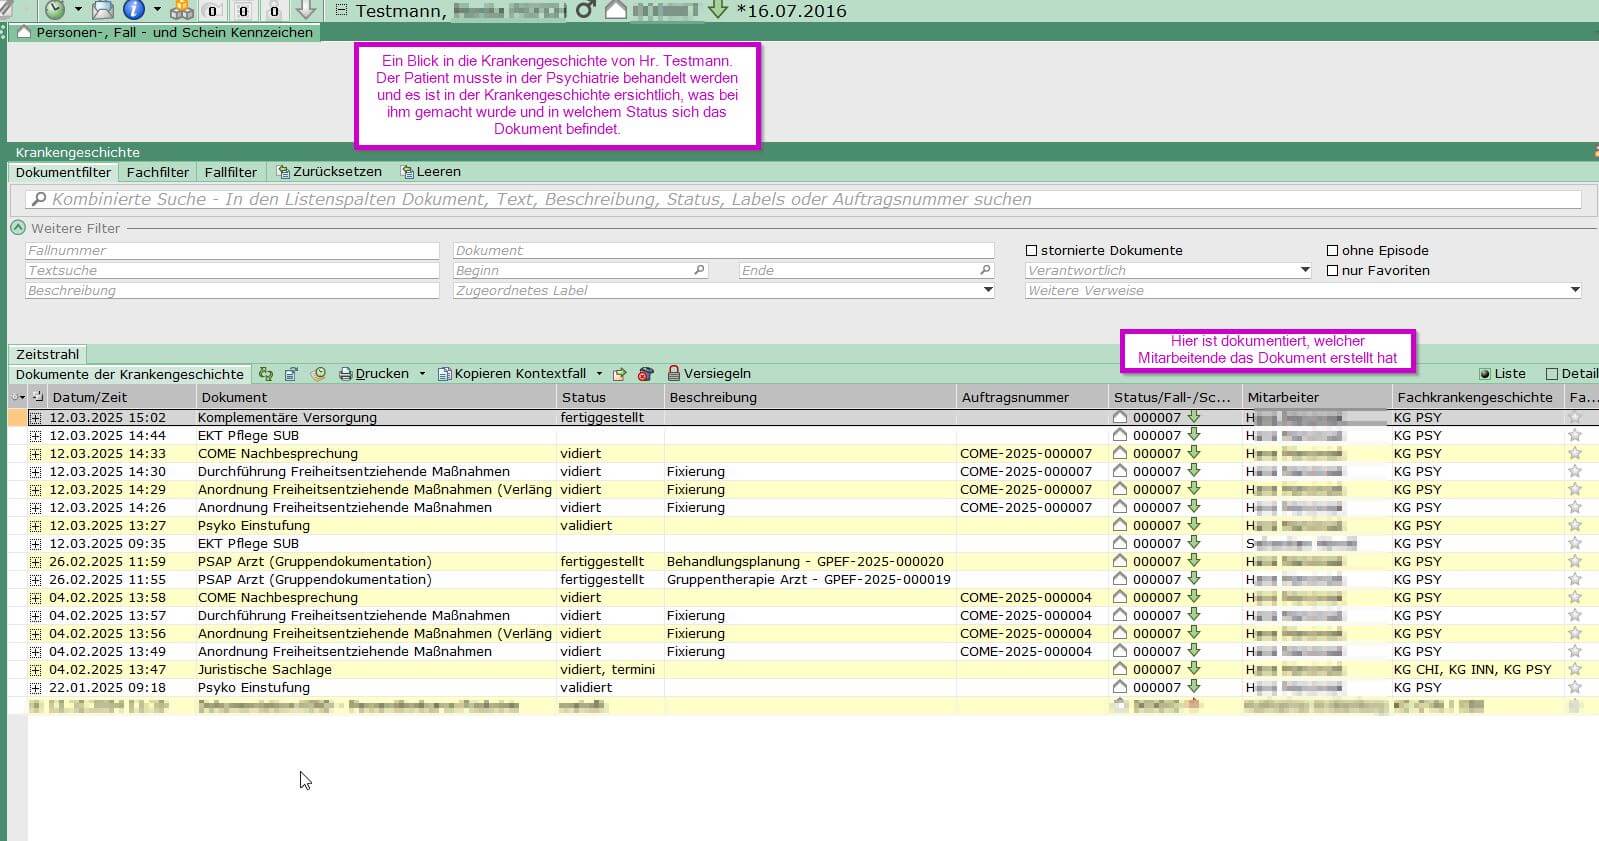The height and width of the screenshot is (841, 1599).
Task: Click the Versiegeln button
Action: 709,374
